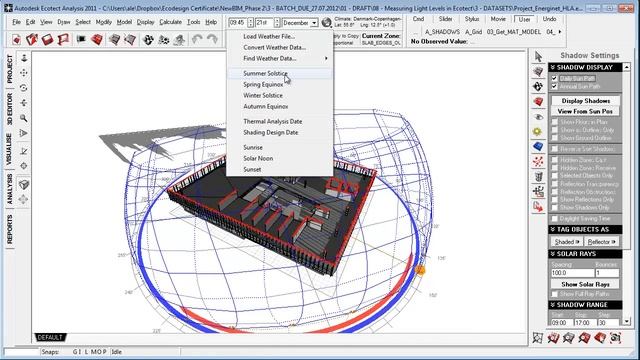Select the arrow pointer tool in right panel strip
Viewport: 640px width, 360px height.
click(538, 57)
